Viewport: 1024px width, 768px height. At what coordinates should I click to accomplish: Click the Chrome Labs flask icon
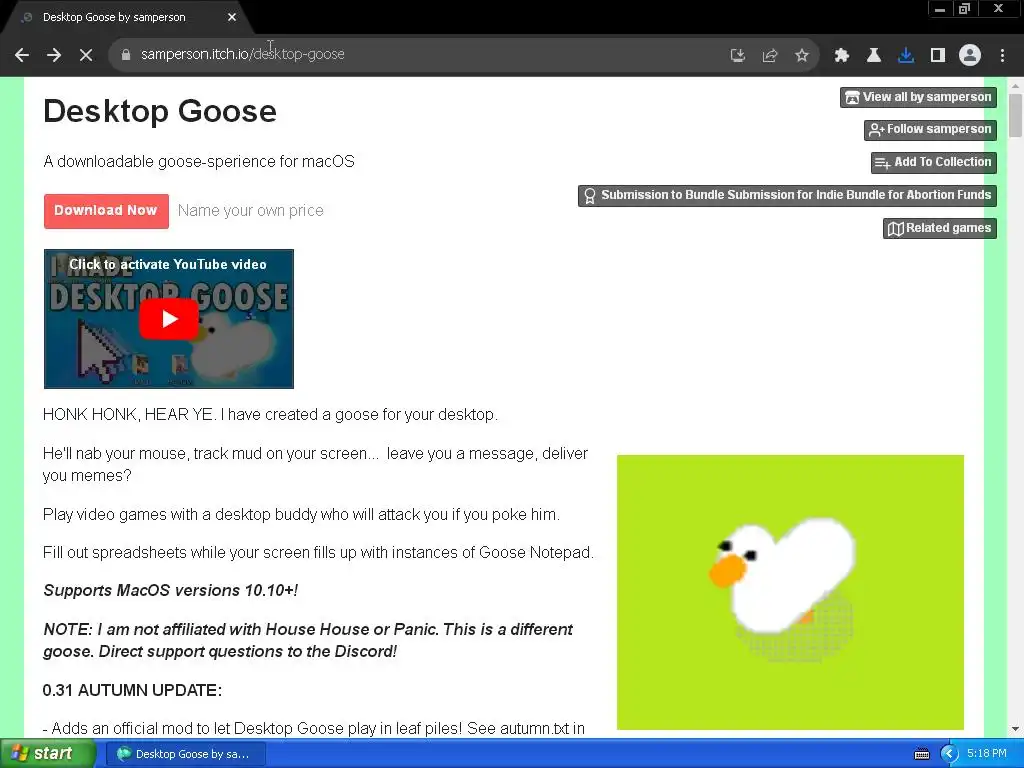point(874,56)
